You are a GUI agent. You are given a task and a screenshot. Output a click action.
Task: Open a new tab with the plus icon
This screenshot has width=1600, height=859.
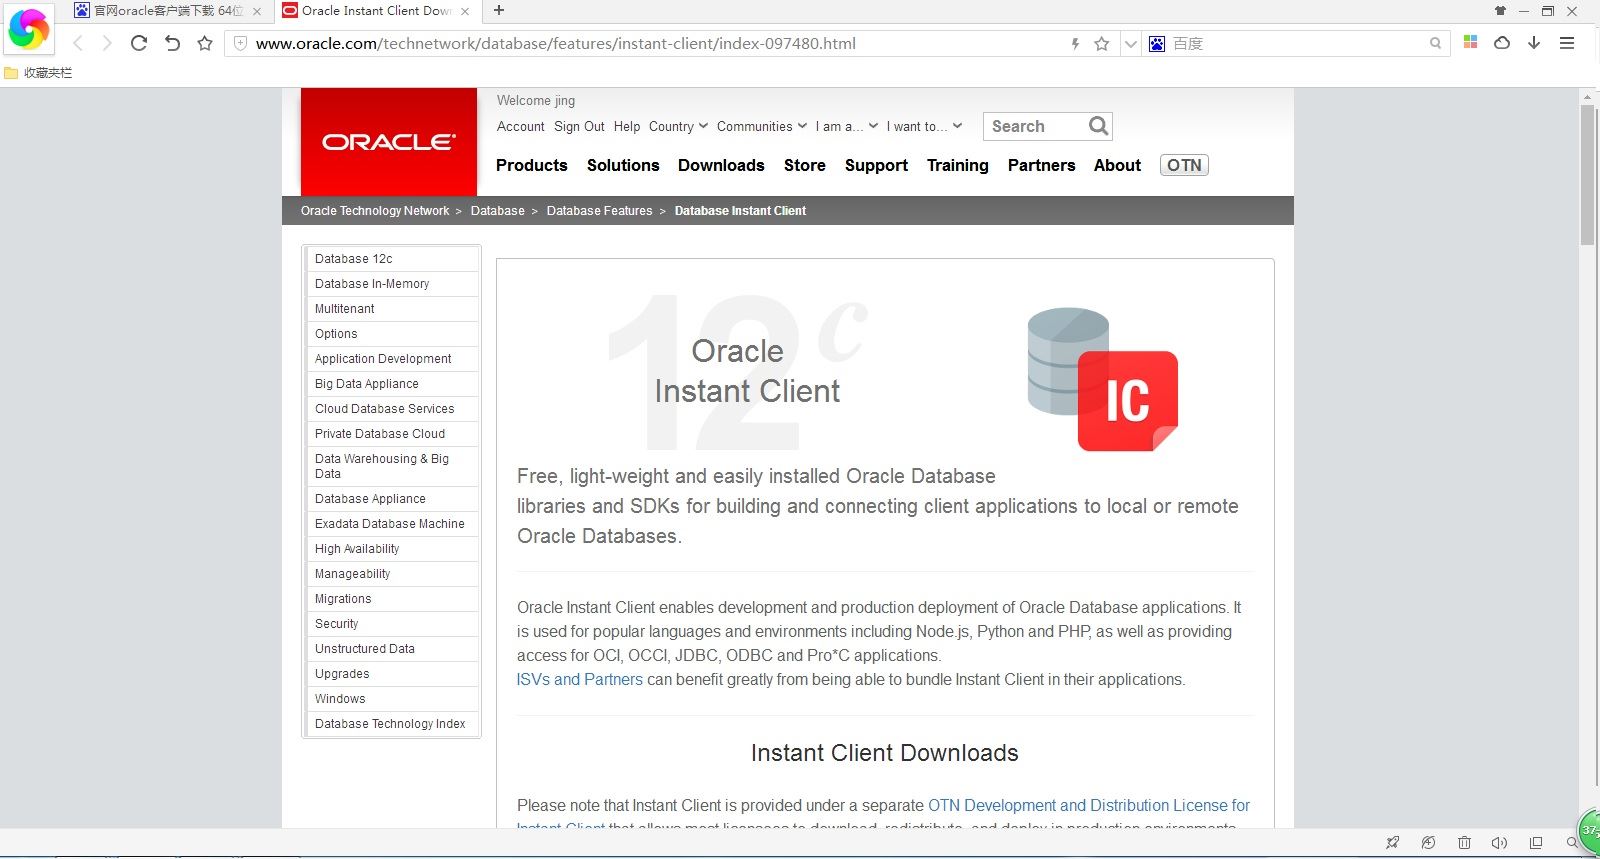coord(499,10)
